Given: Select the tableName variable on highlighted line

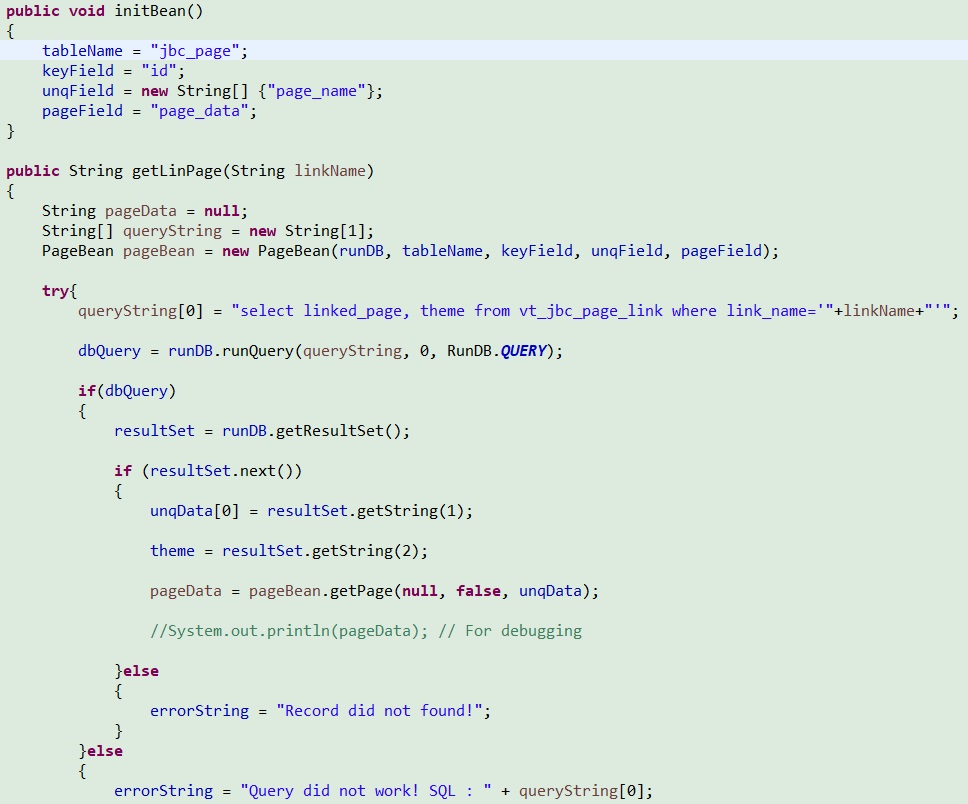Looking at the screenshot, I should point(82,51).
